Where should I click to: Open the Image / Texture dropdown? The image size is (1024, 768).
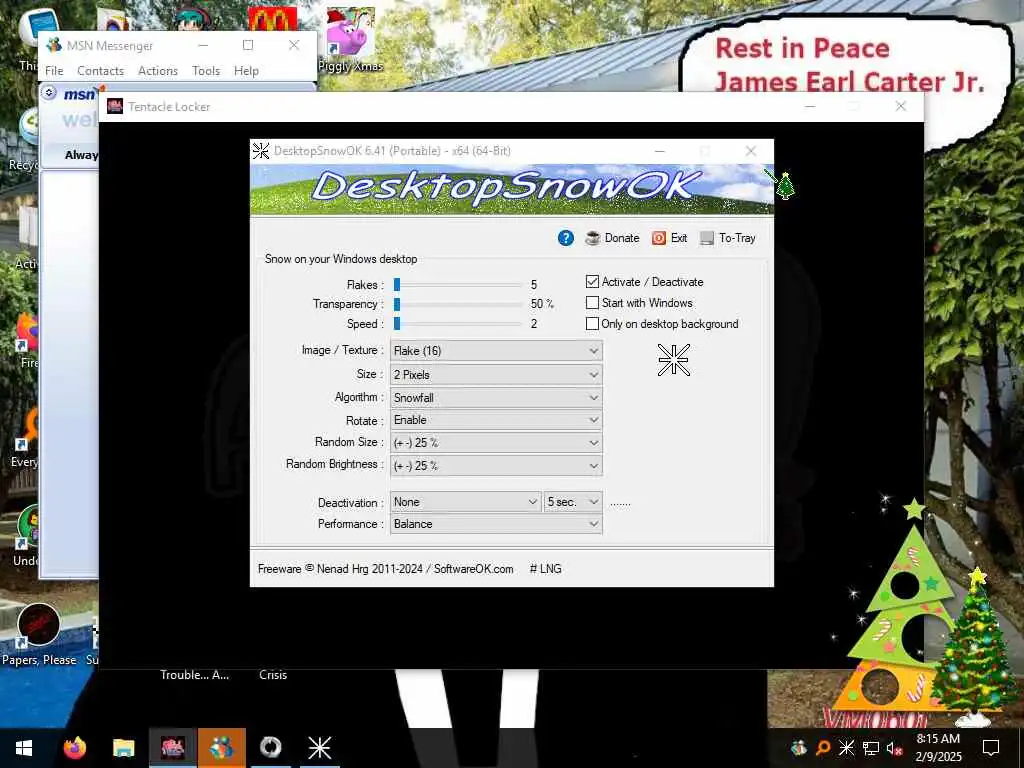pyautogui.click(x=496, y=351)
